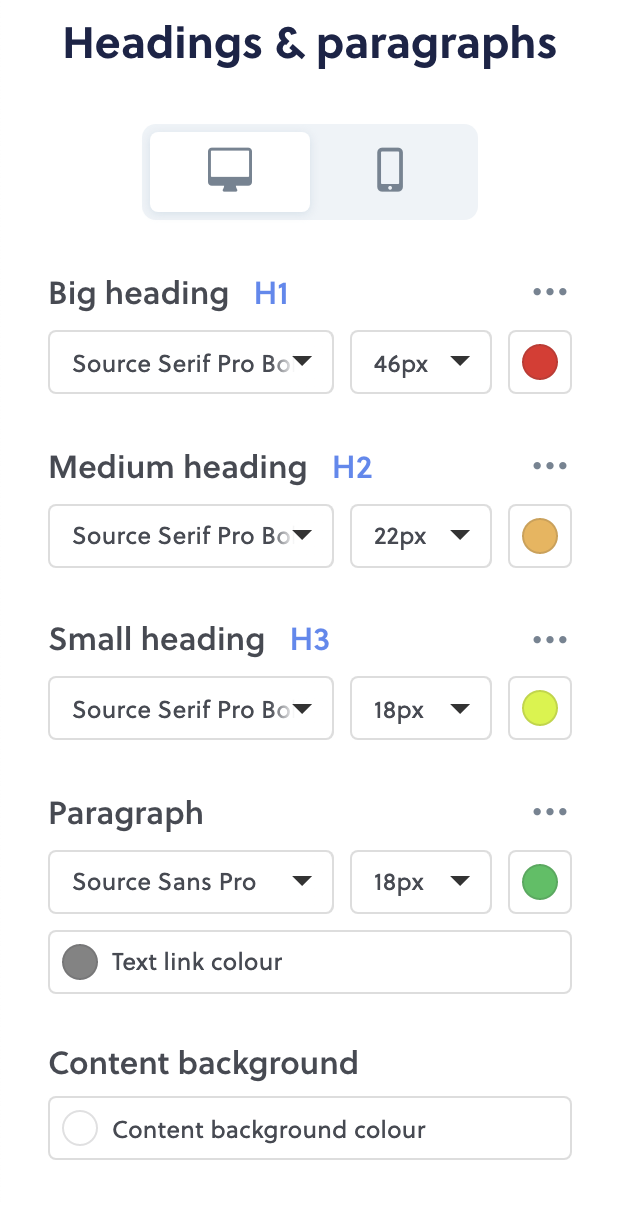
Task: Open more options for Medium heading
Action: coord(550,466)
